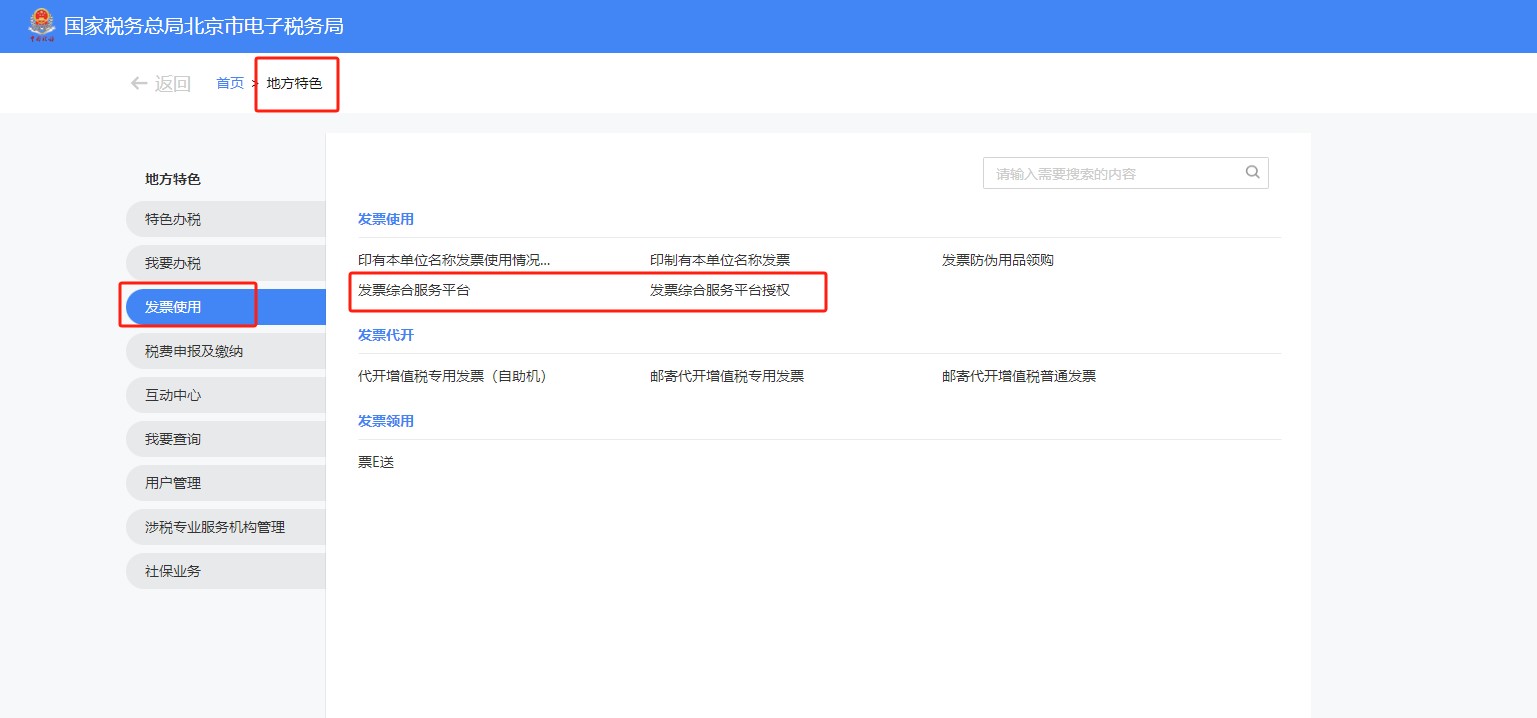The width and height of the screenshot is (1537, 718).
Task: Type in the search content field
Action: [x=1112, y=173]
